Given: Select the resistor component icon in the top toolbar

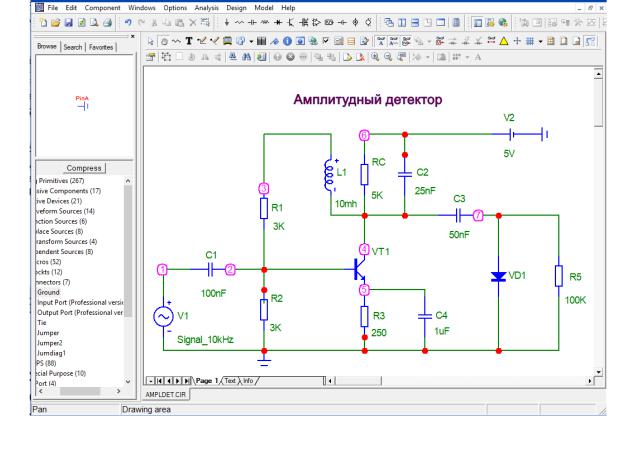Looking at the screenshot, I should pyautogui.click(x=239, y=23).
